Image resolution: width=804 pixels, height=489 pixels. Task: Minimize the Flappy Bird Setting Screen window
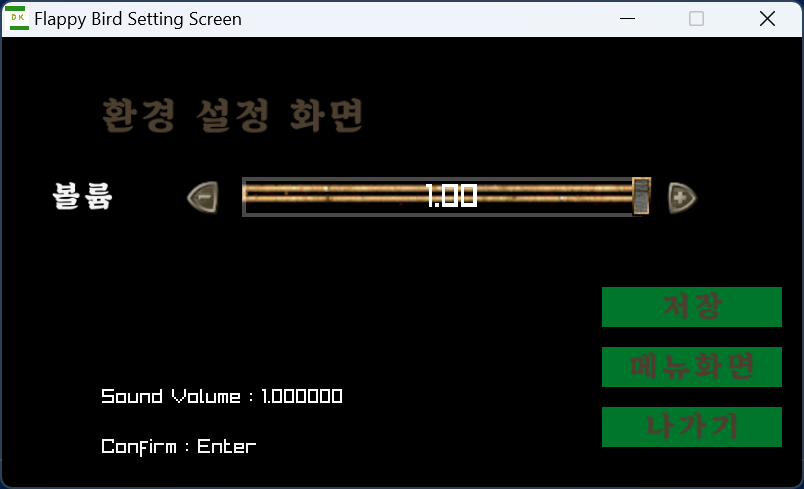[627, 19]
